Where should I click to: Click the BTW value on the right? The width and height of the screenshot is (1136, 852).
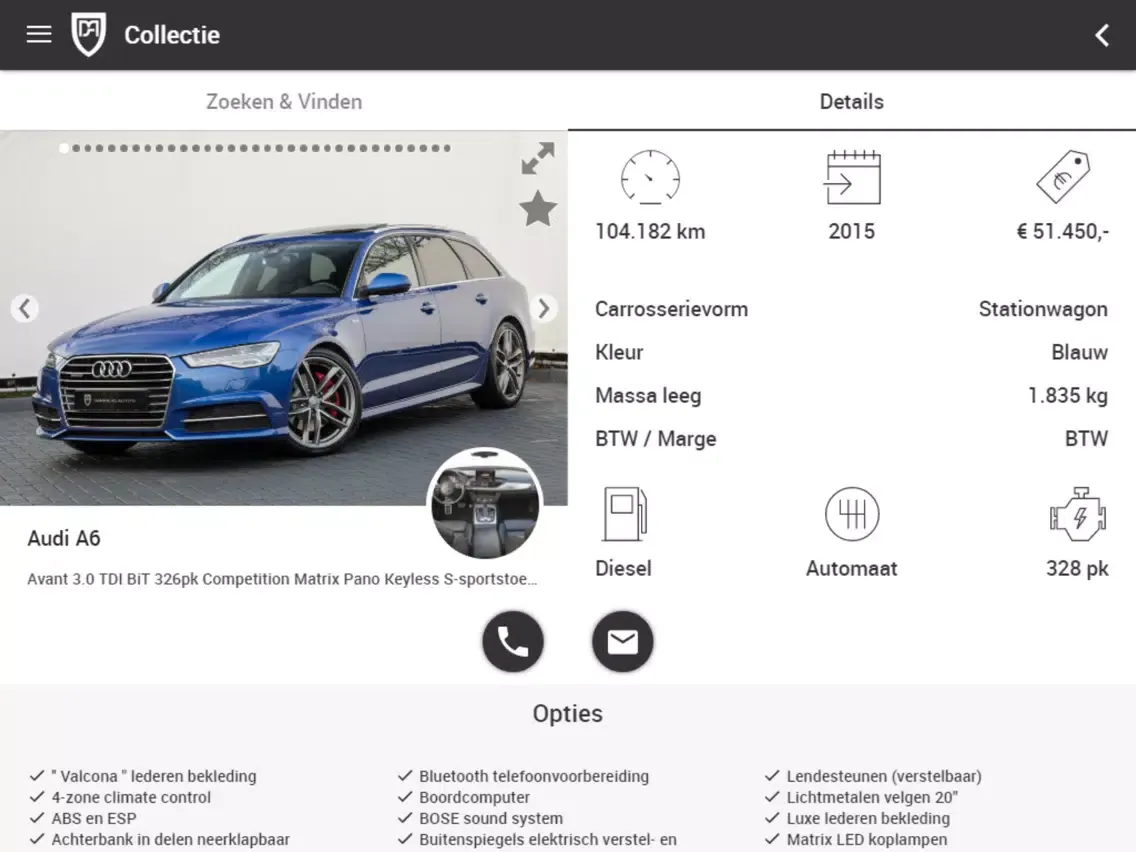(1086, 438)
